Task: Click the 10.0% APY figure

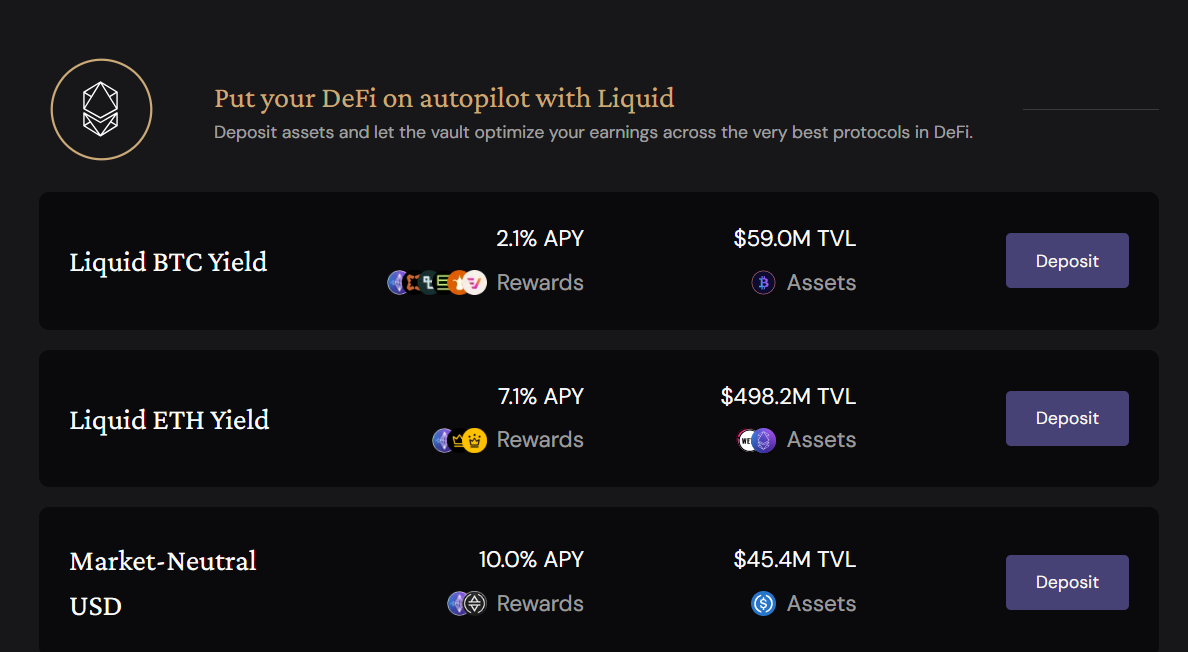Action: 531,560
